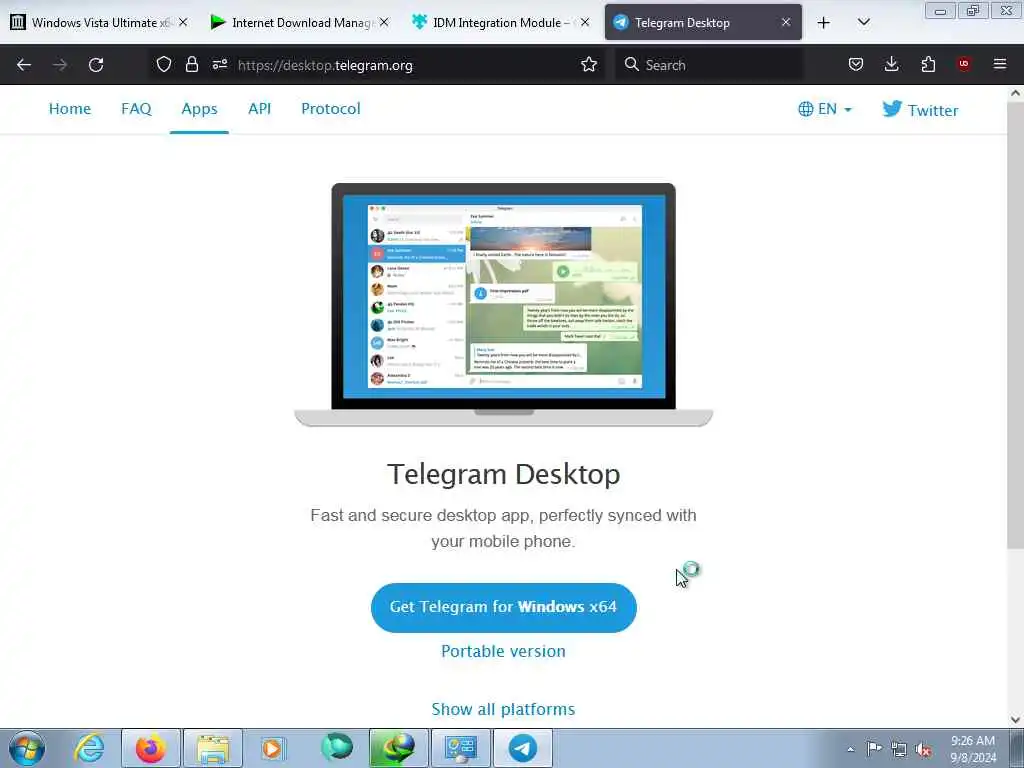This screenshot has width=1024, height=768.
Task: Open the taskbar clock showing 9:26 AM
Action: (973, 749)
